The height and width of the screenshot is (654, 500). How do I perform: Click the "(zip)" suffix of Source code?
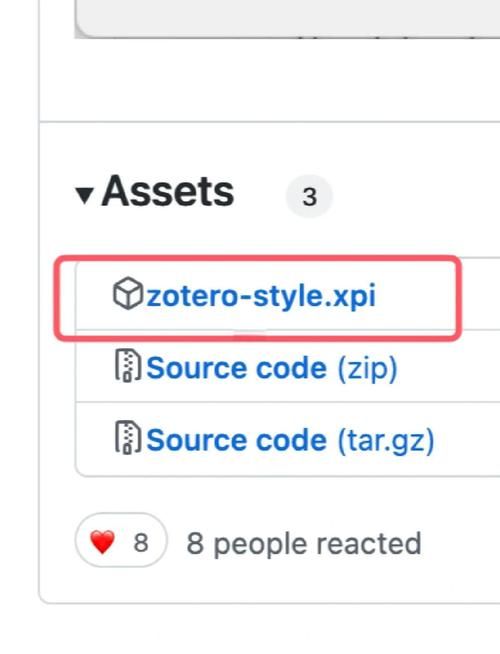tap(367, 369)
